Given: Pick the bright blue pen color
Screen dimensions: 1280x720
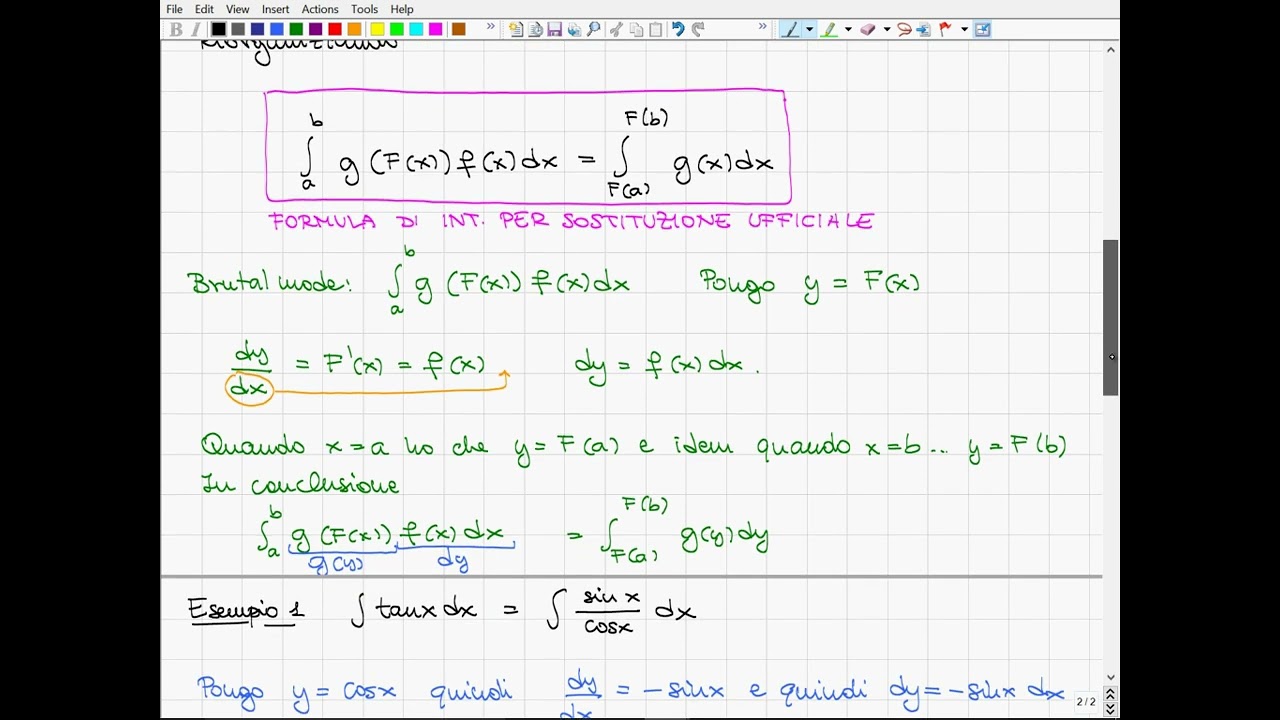Looking at the screenshot, I should 277,29.
